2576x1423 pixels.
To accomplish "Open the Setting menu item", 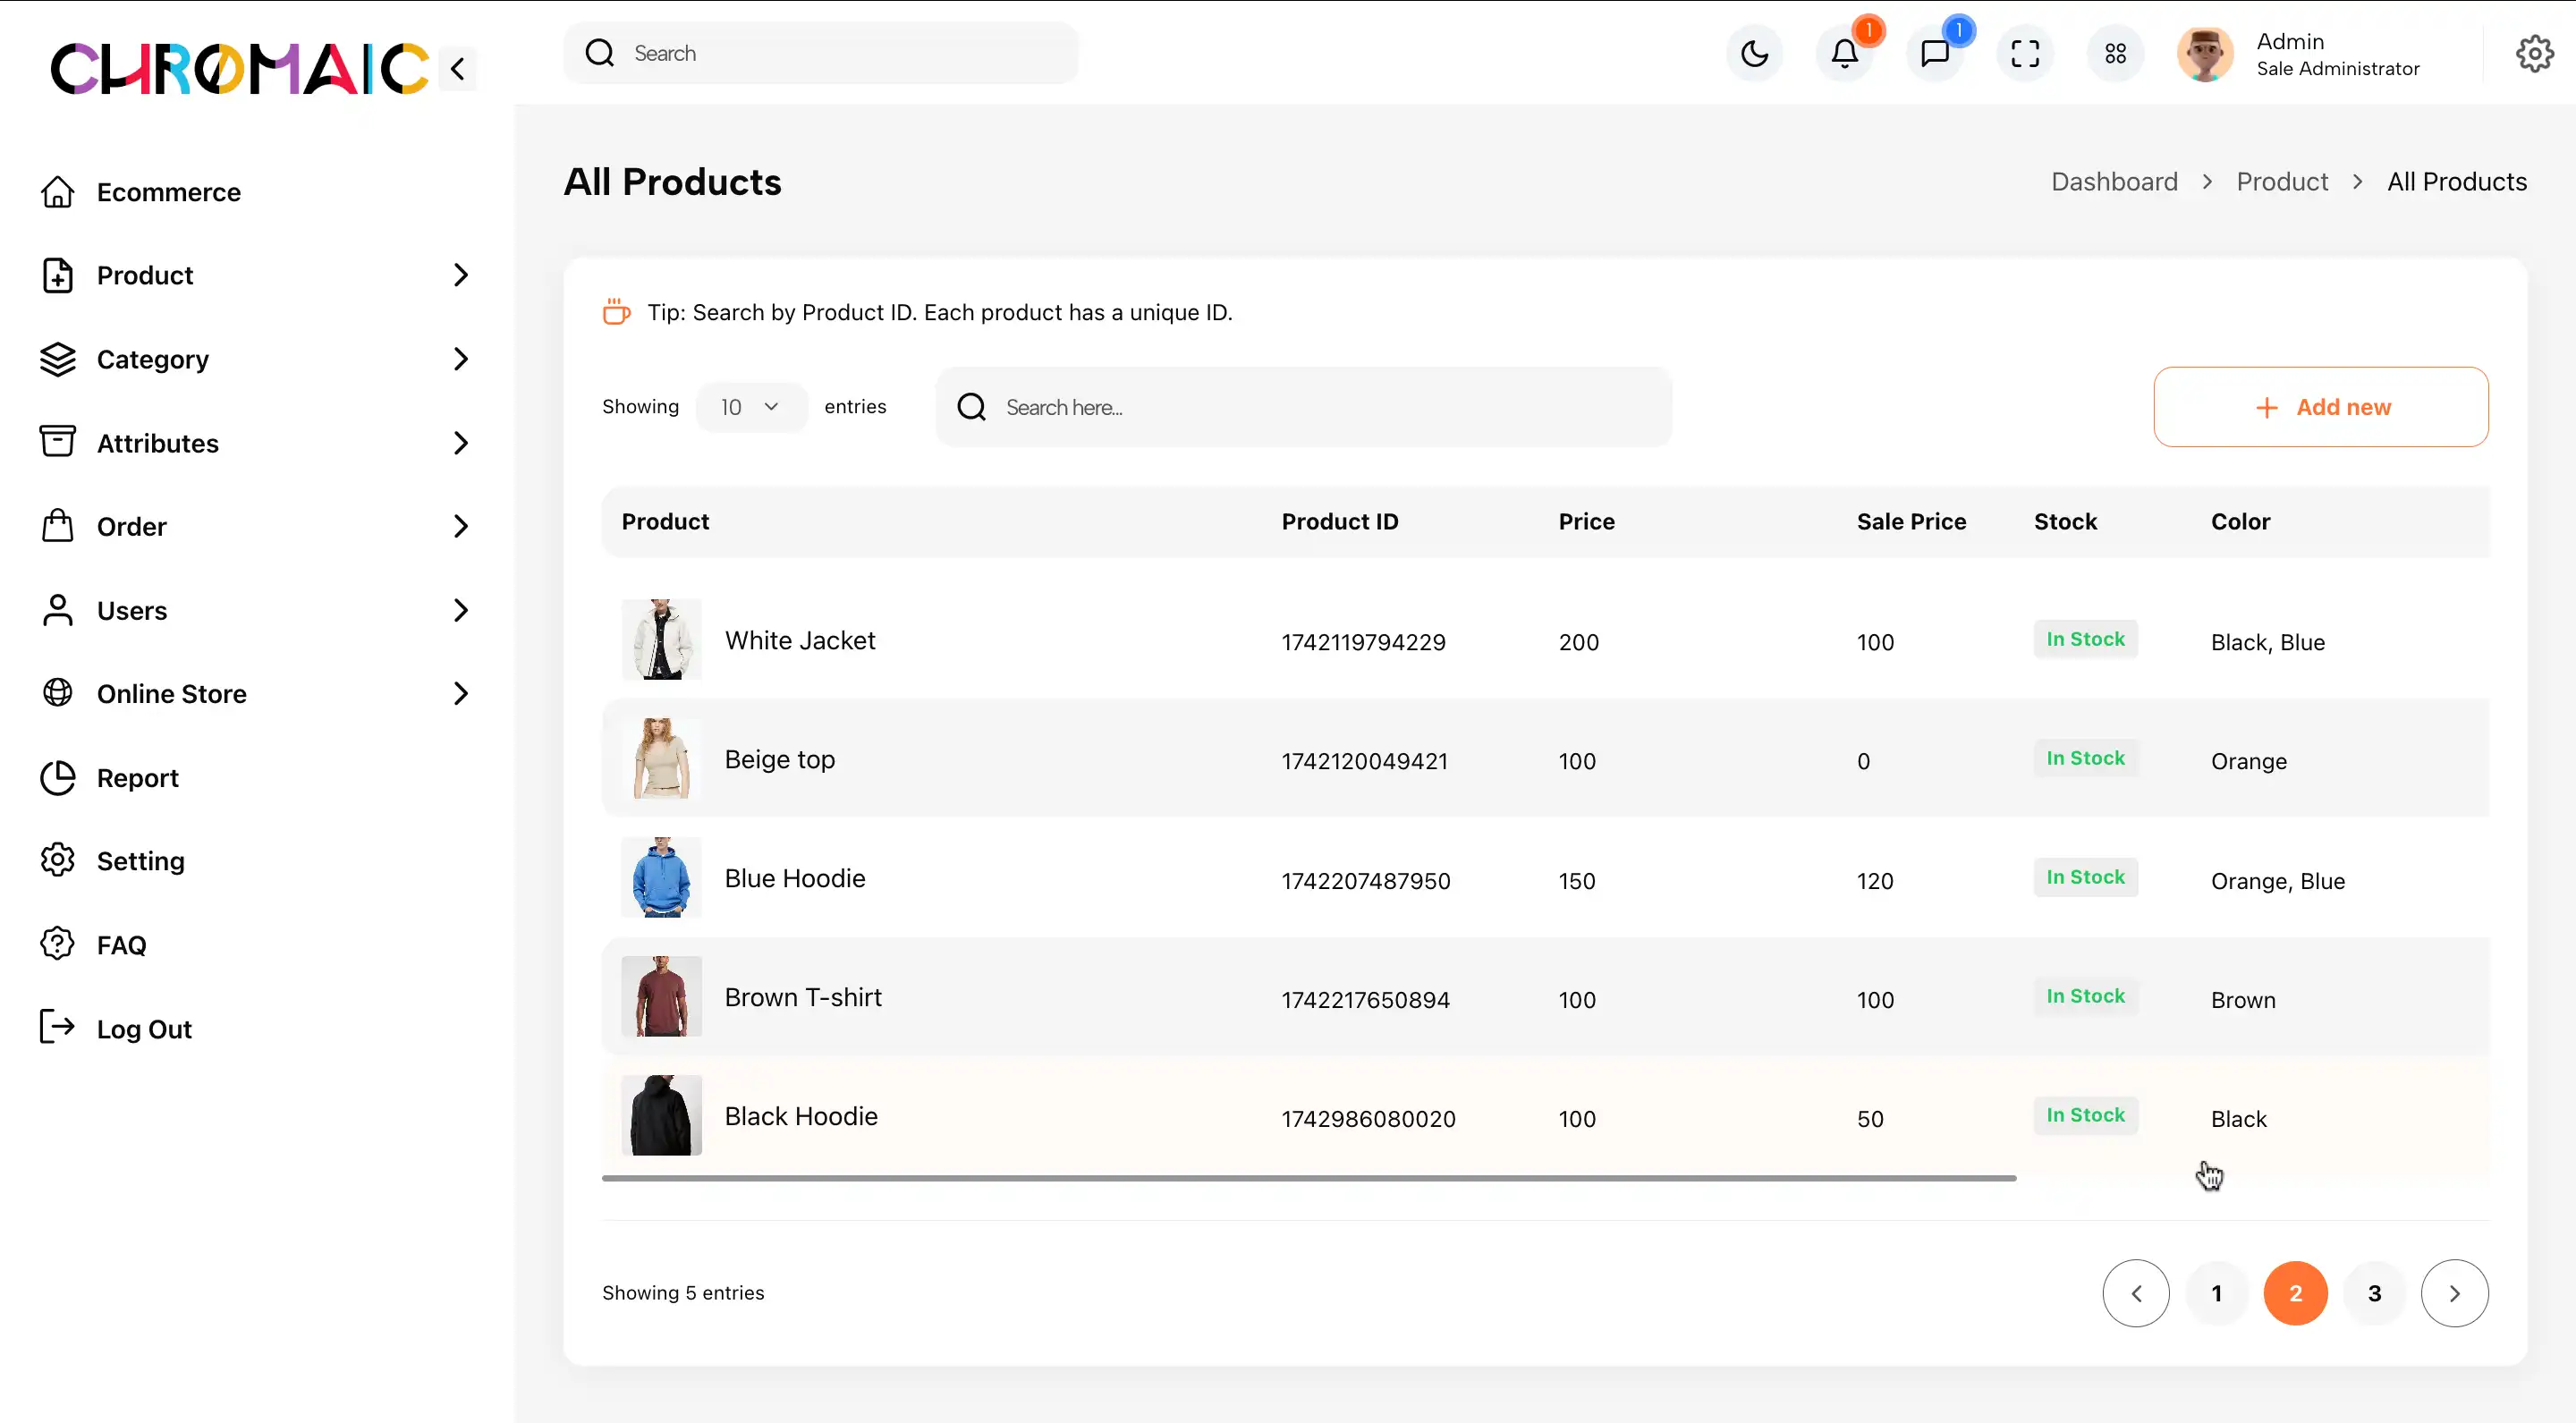I will pyautogui.click(x=140, y=861).
